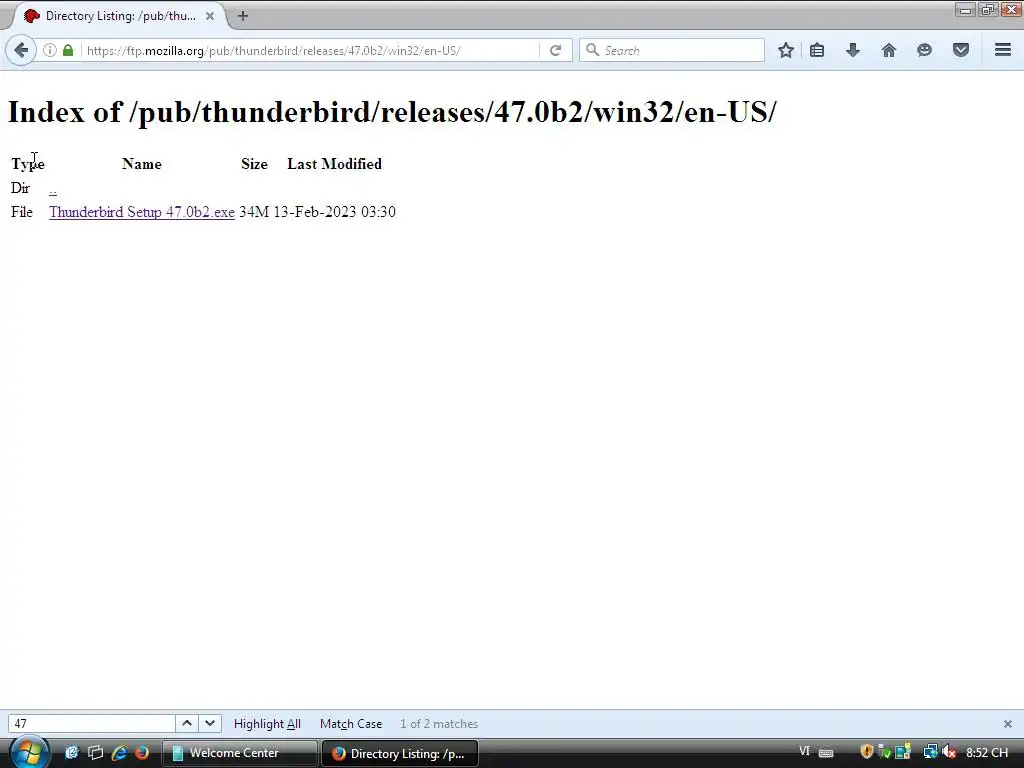Close the Directory Listing tab
The image size is (1024, 768).
pyautogui.click(x=210, y=16)
